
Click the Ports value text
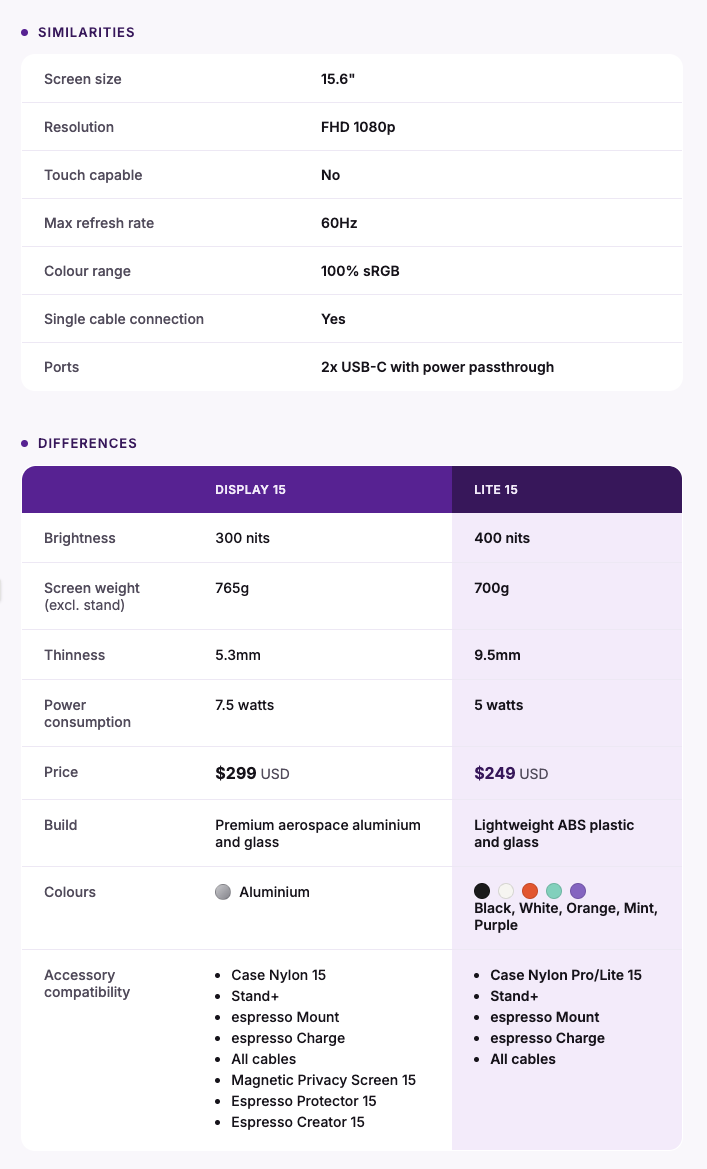pos(438,367)
